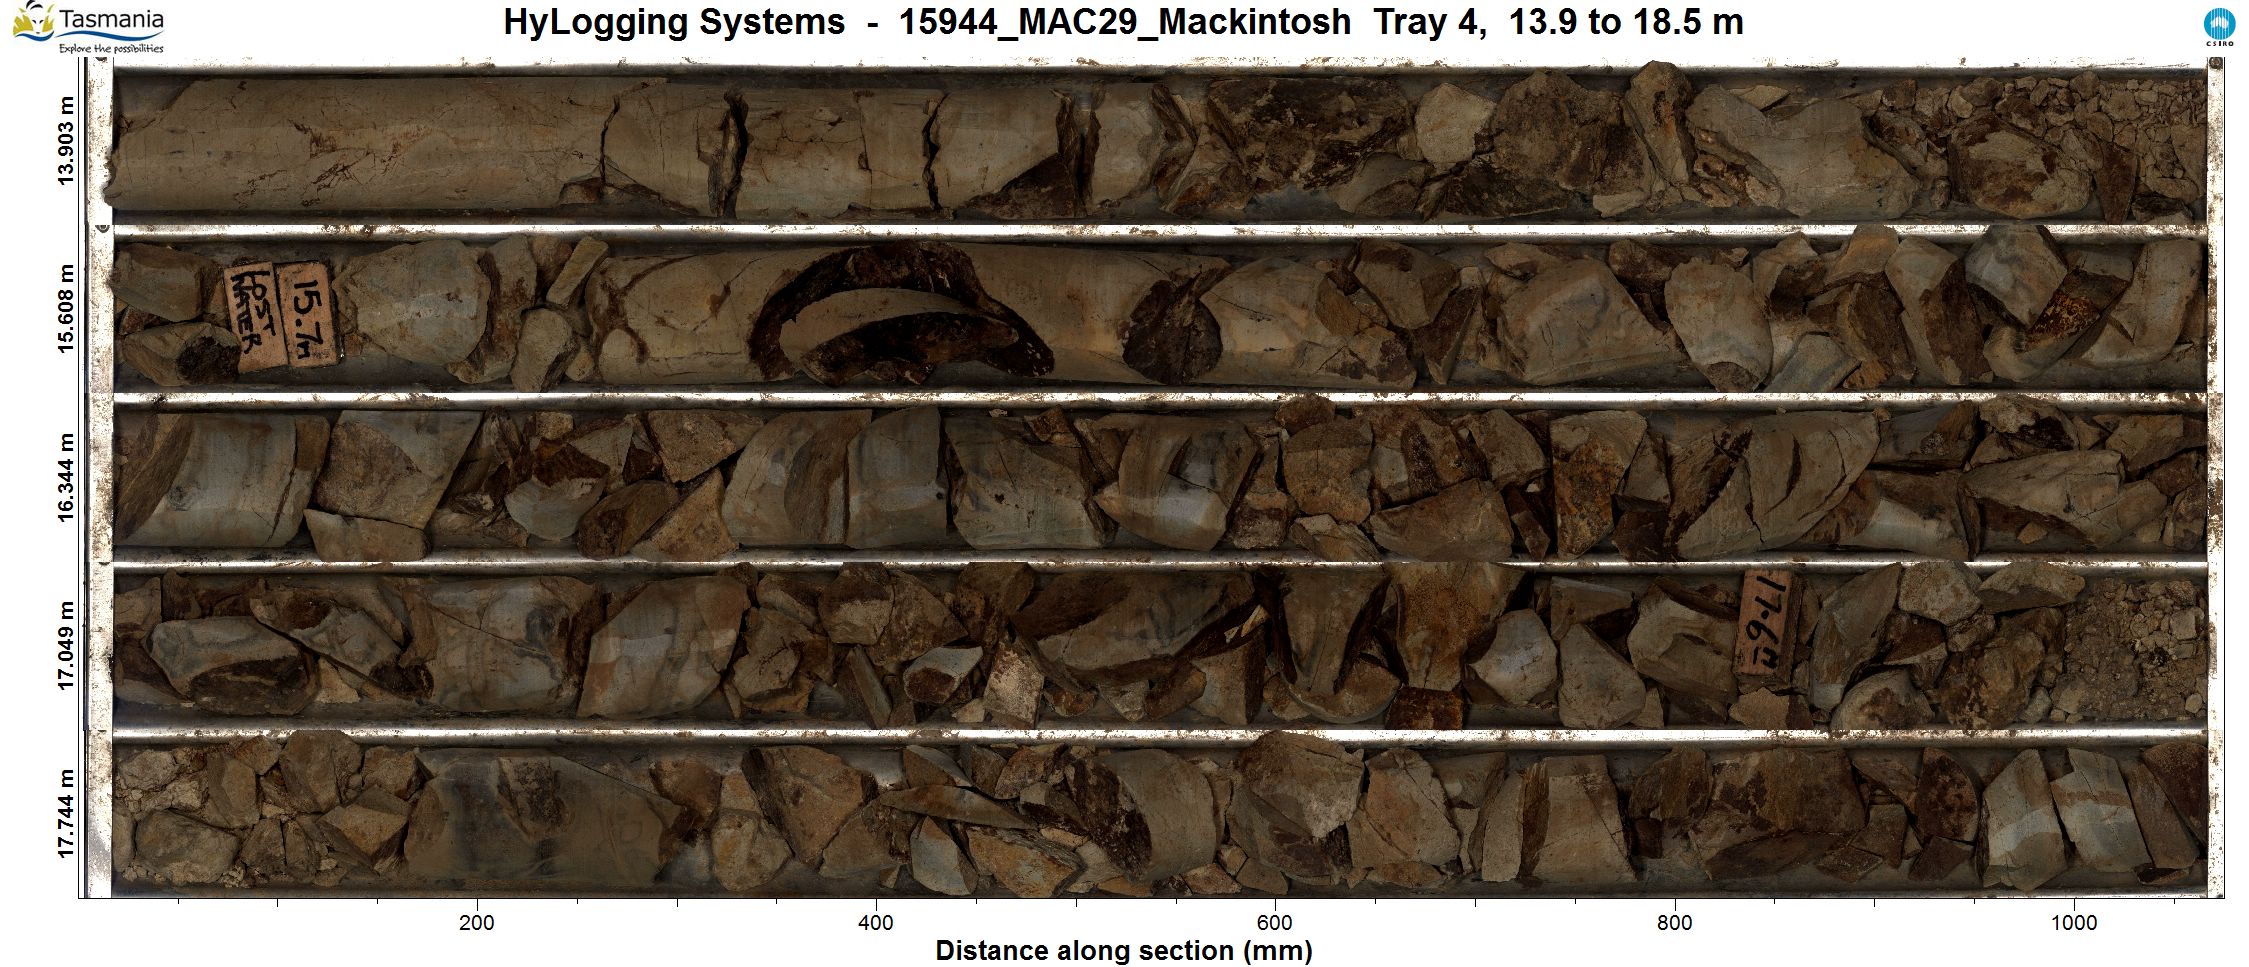Click the 200 mm axis tick label
Screen dimensions: 2249x967
click(476, 922)
